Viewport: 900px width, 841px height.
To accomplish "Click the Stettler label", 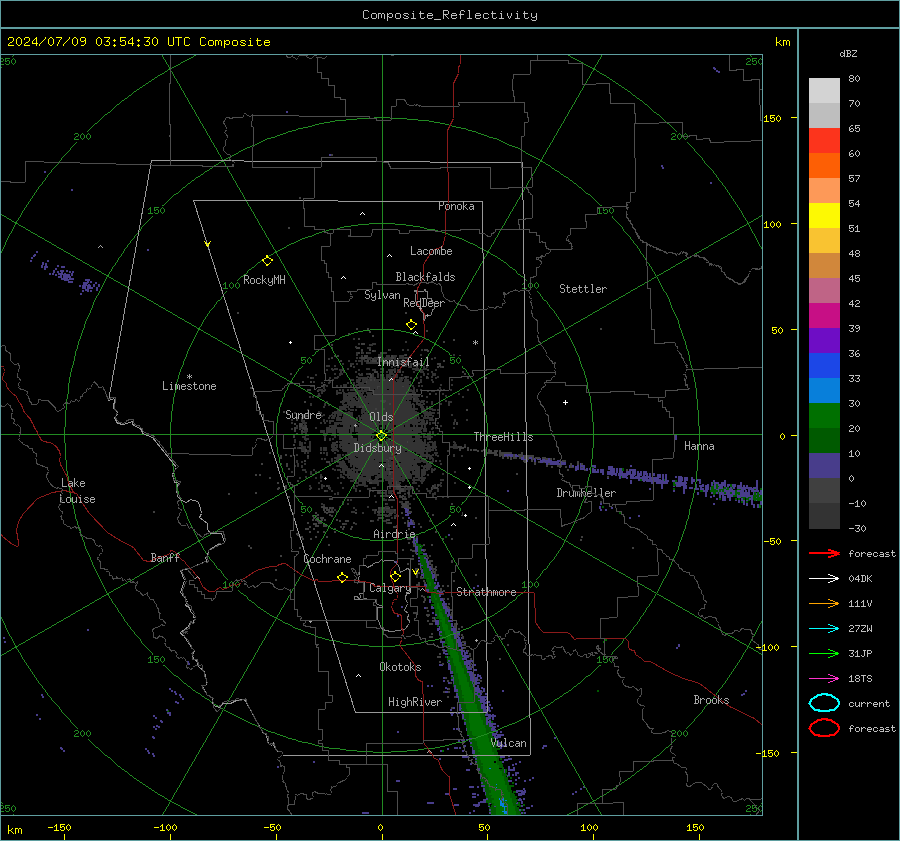I will 583,289.
